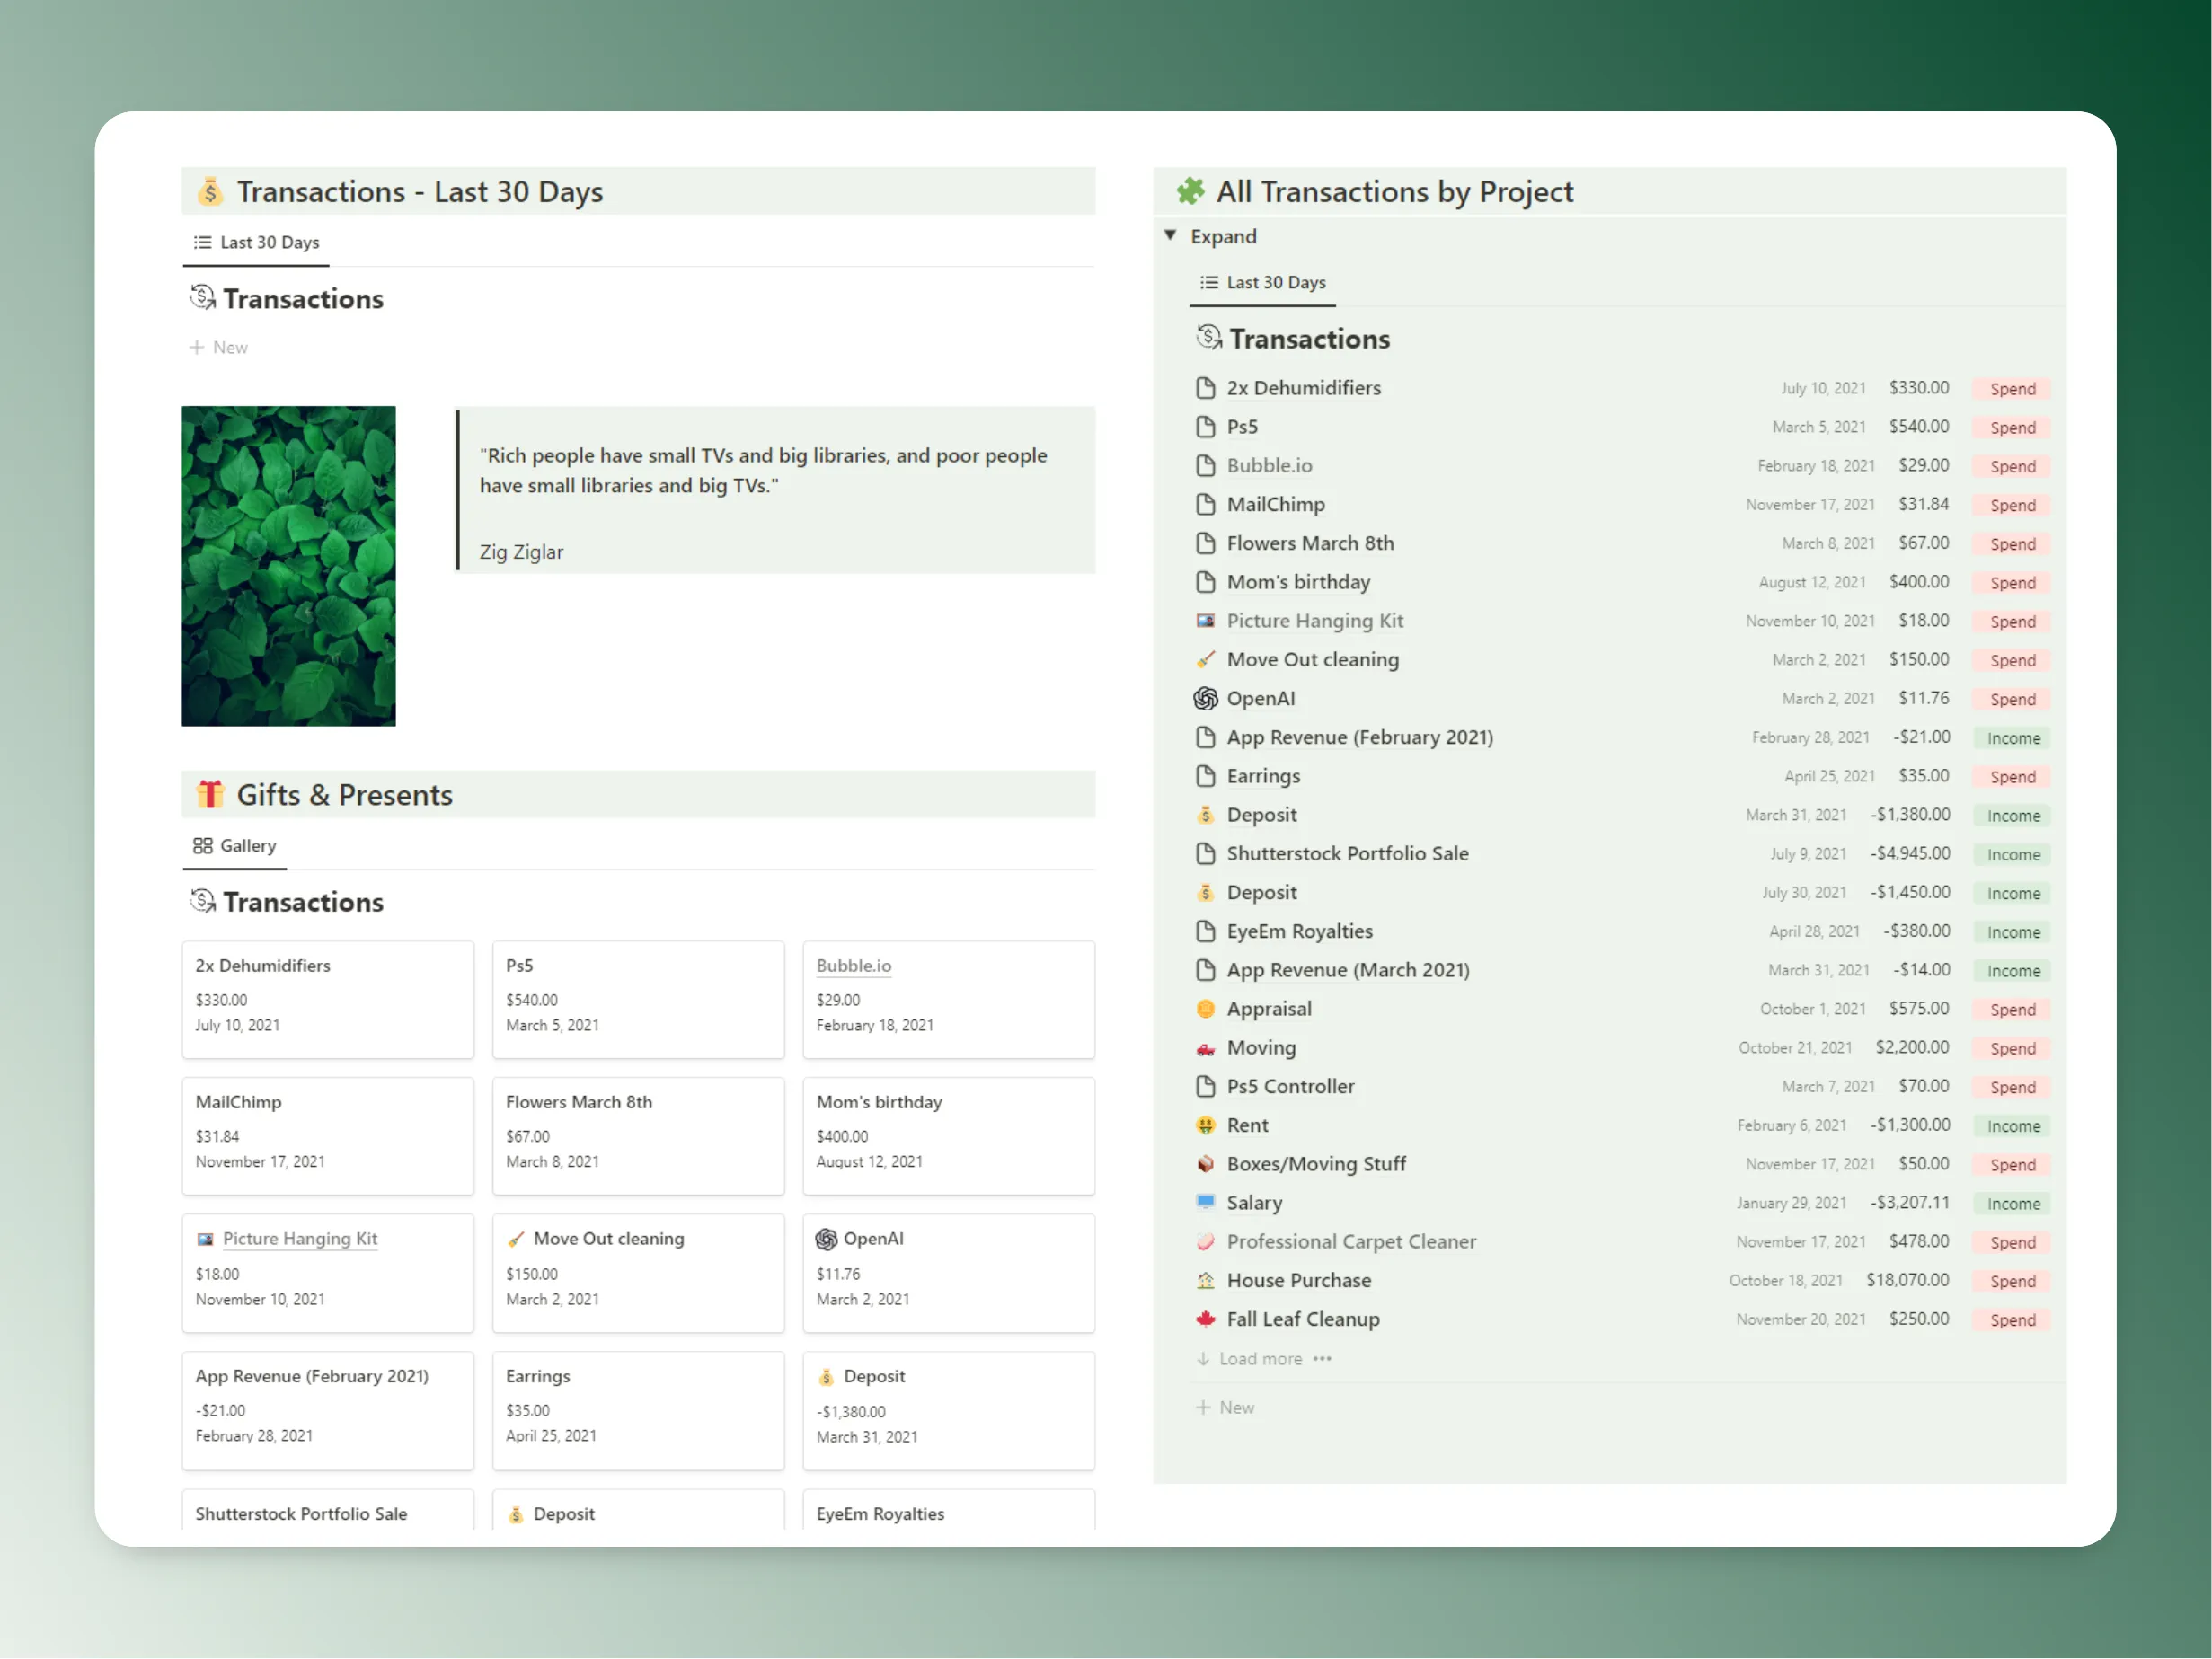Click the Income tag on Shutterstock Portfolio Sale
This screenshot has width=2212, height=1659.
(x=2012, y=855)
